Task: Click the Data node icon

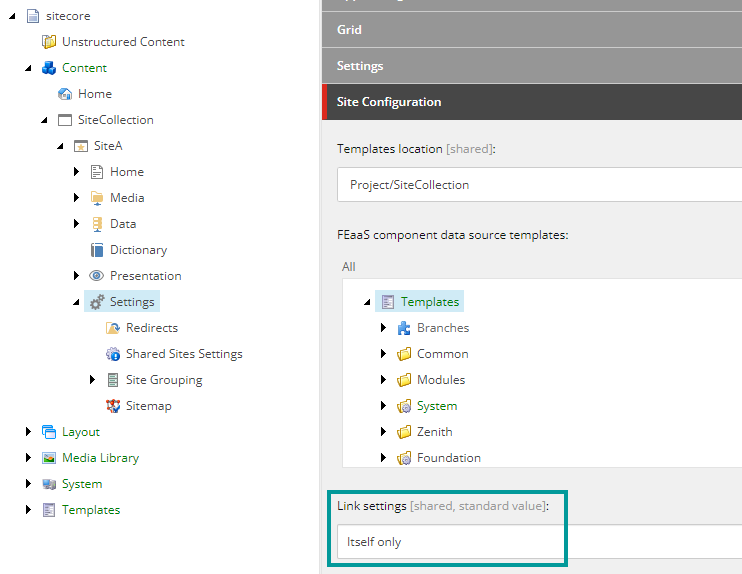Action: click(97, 224)
